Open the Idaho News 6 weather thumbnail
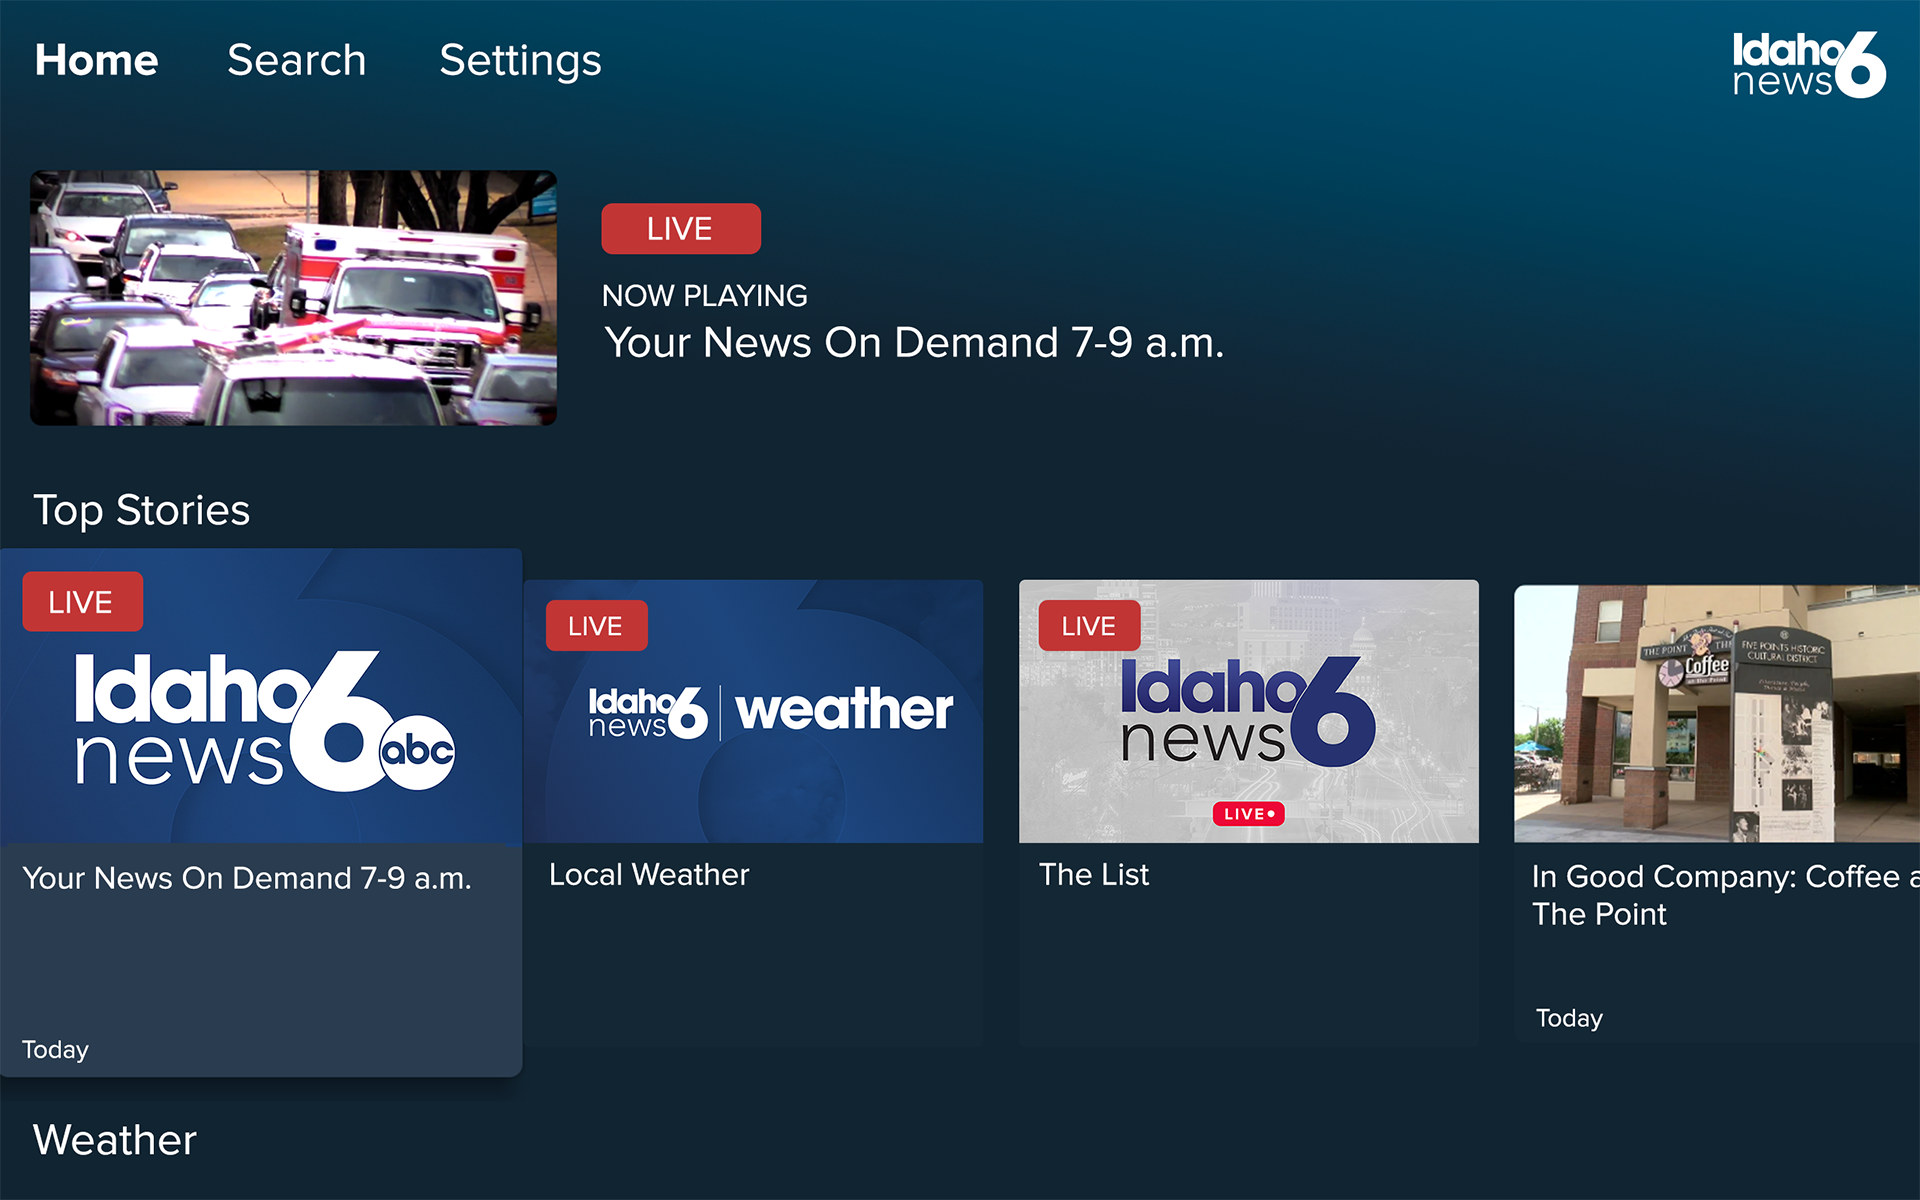1920x1200 pixels. click(x=753, y=711)
